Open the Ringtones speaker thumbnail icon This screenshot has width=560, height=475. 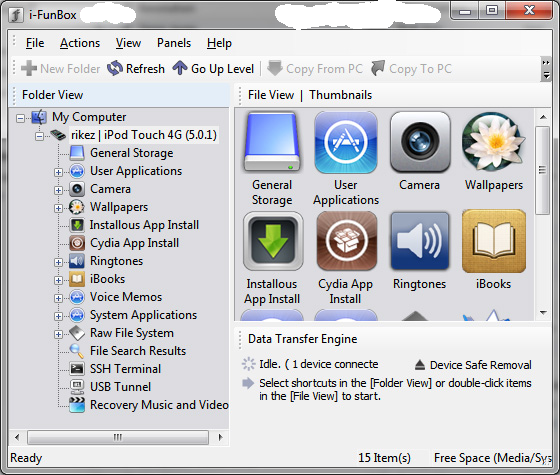pos(420,241)
